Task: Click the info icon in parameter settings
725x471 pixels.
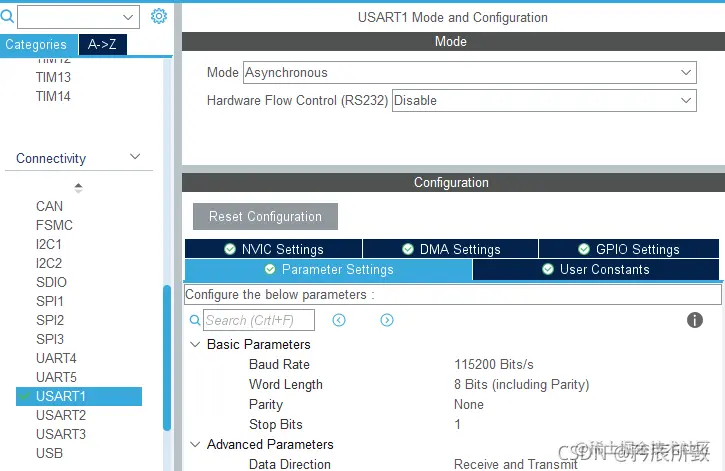Action: (694, 320)
